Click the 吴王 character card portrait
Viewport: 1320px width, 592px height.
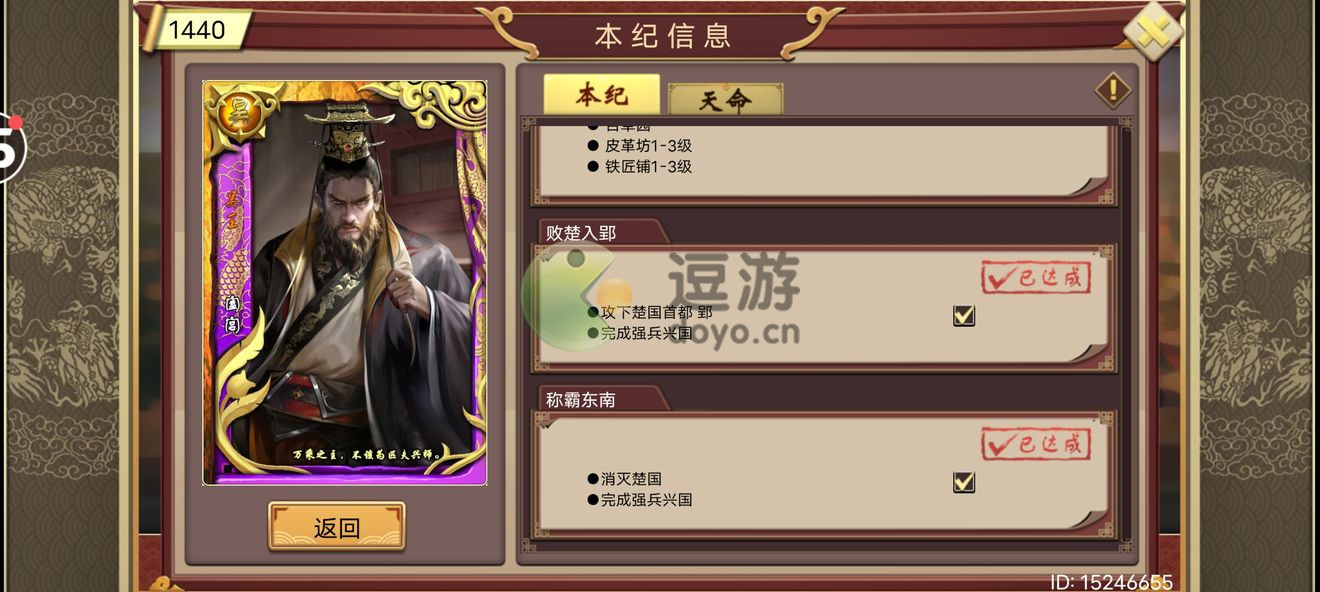[x=345, y=283]
